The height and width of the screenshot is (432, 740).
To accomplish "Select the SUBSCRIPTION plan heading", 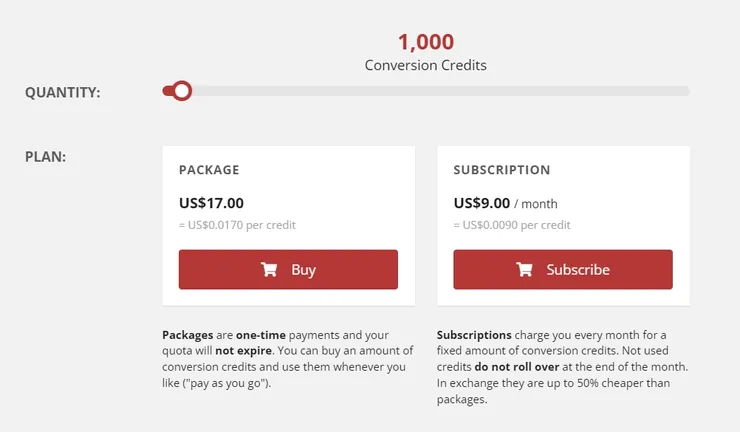I will (x=502, y=170).
